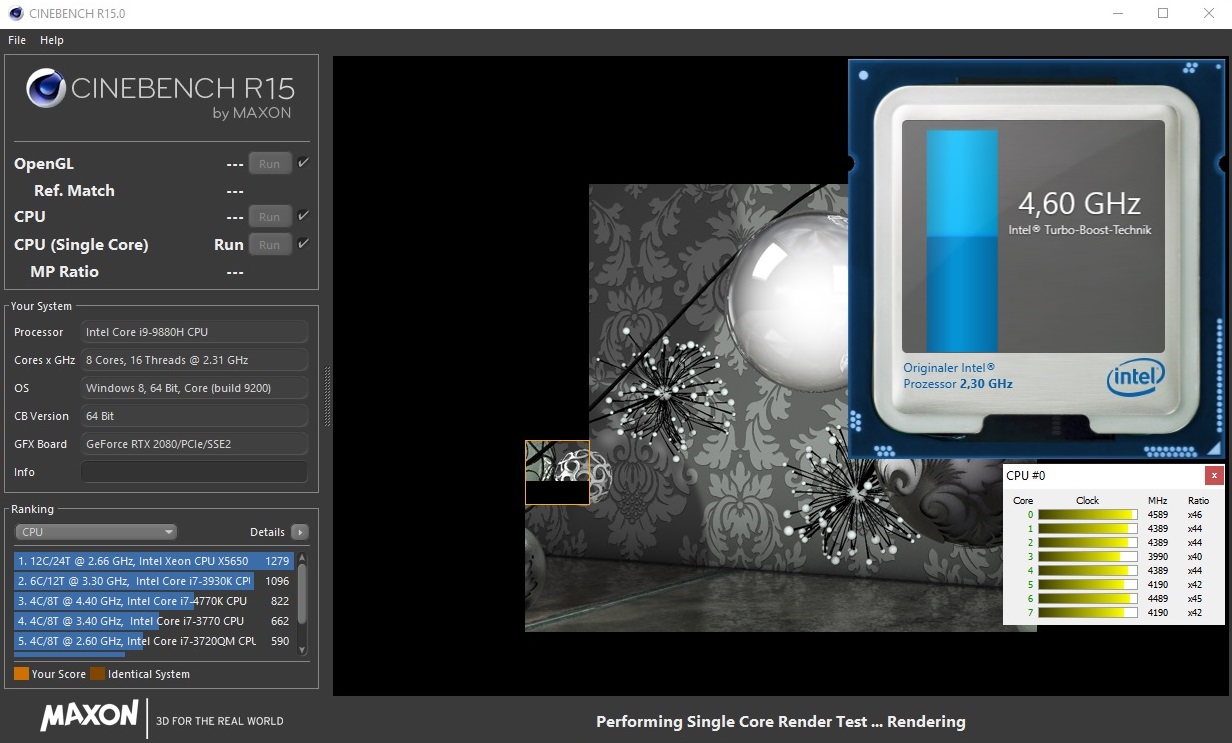Image resolution: width=1232 pixels, height=743 pixels.
Task: Click the brown Identical System swatch
Action: pos(97,674)
